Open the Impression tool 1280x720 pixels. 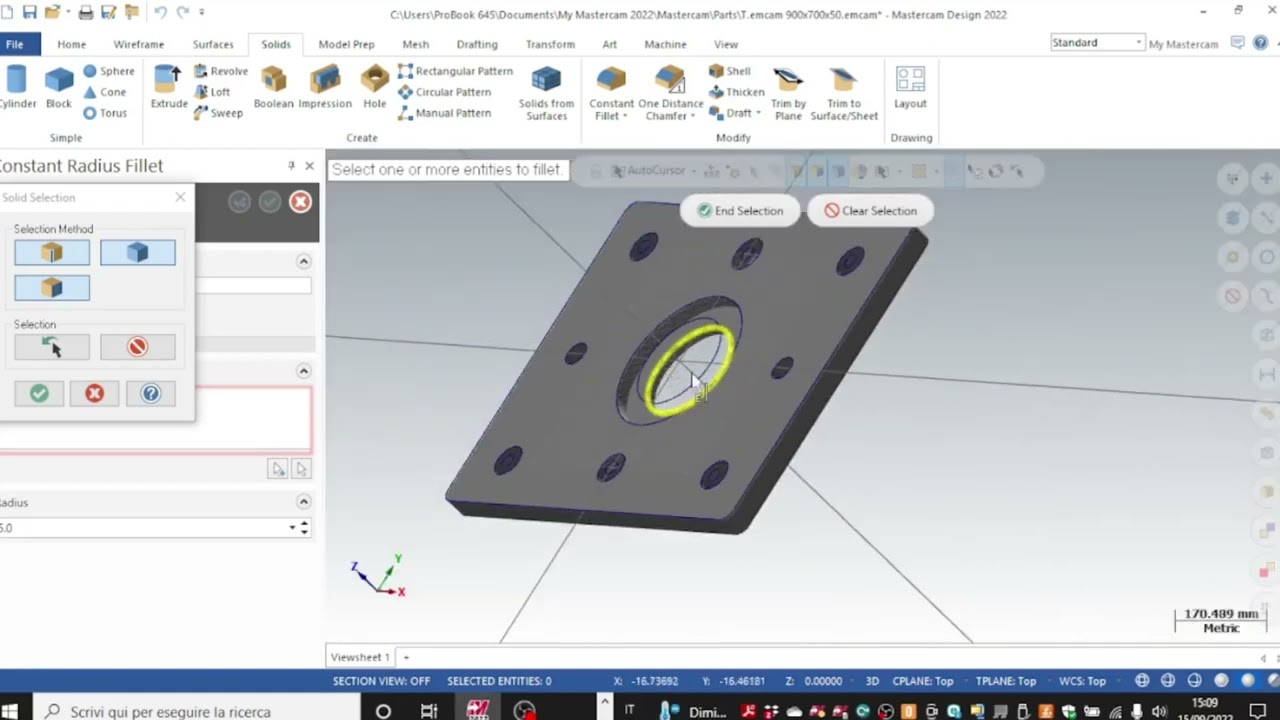pyautogui.click(x=325, y=87)
